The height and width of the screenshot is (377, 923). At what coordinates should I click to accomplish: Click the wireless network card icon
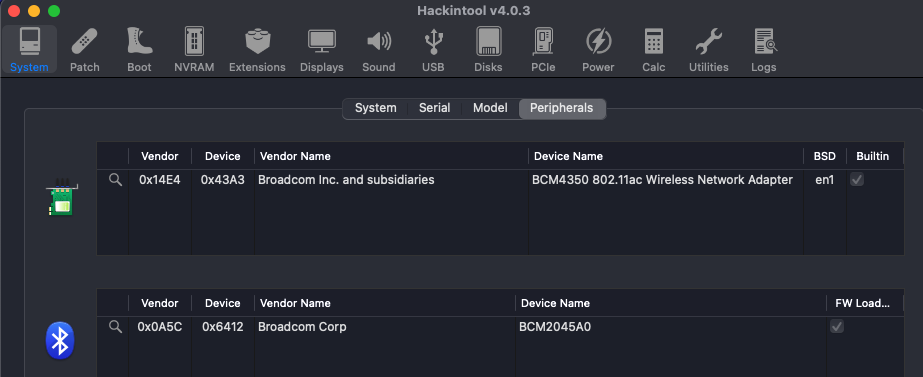[x=61, y=197]
